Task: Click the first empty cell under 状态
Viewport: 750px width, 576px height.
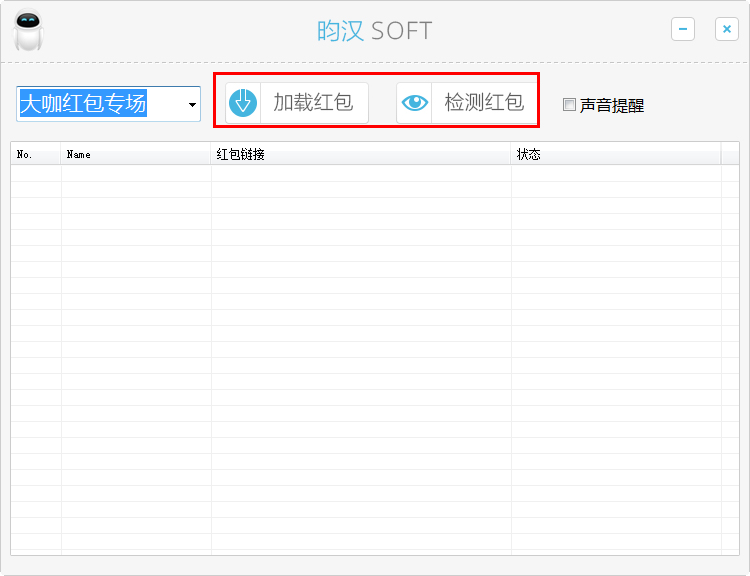Action: [x=616, y=173]
